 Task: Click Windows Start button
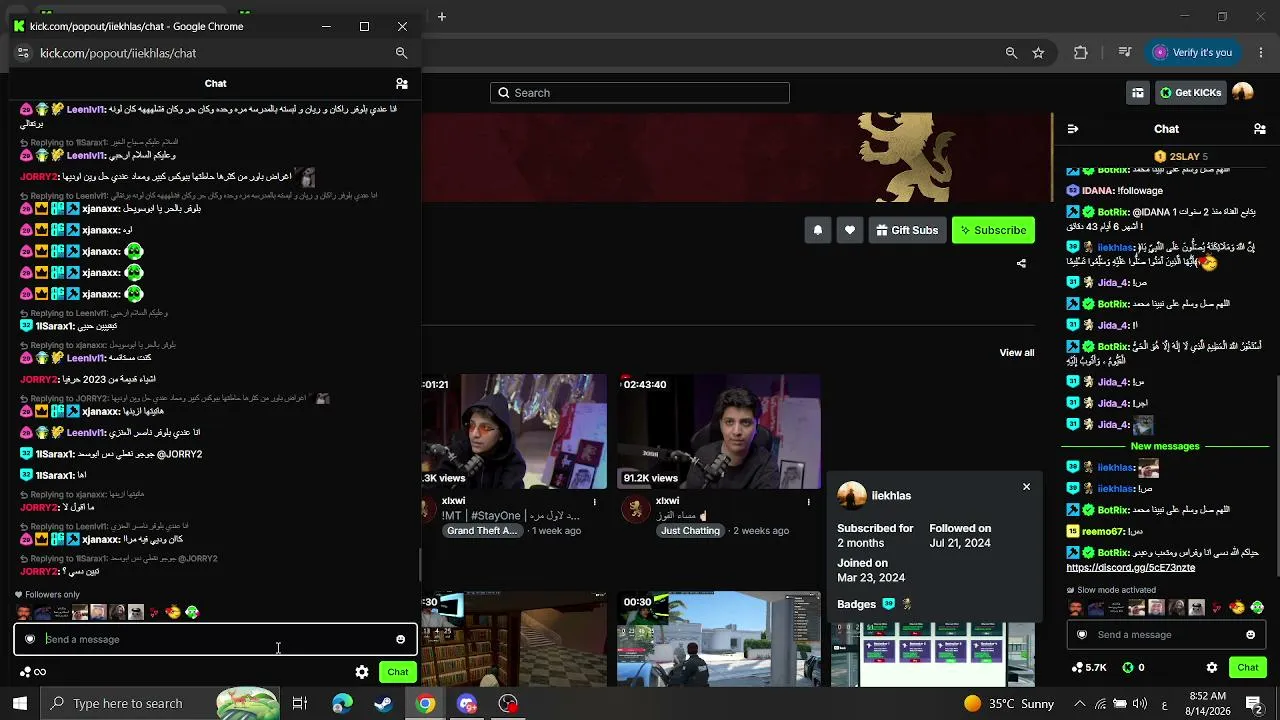click(x=20, y=704)
